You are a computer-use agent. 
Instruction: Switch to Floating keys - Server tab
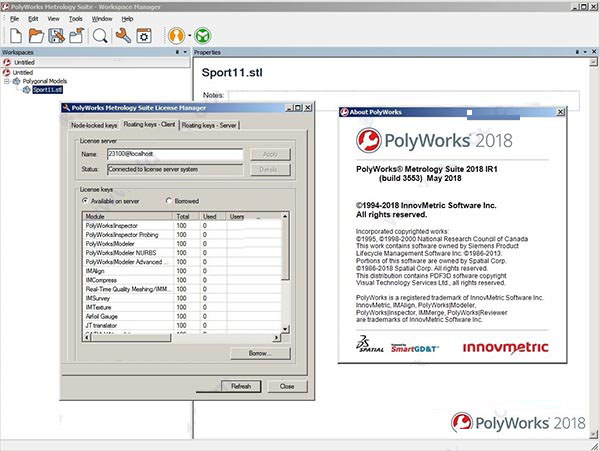click(209, 125)
